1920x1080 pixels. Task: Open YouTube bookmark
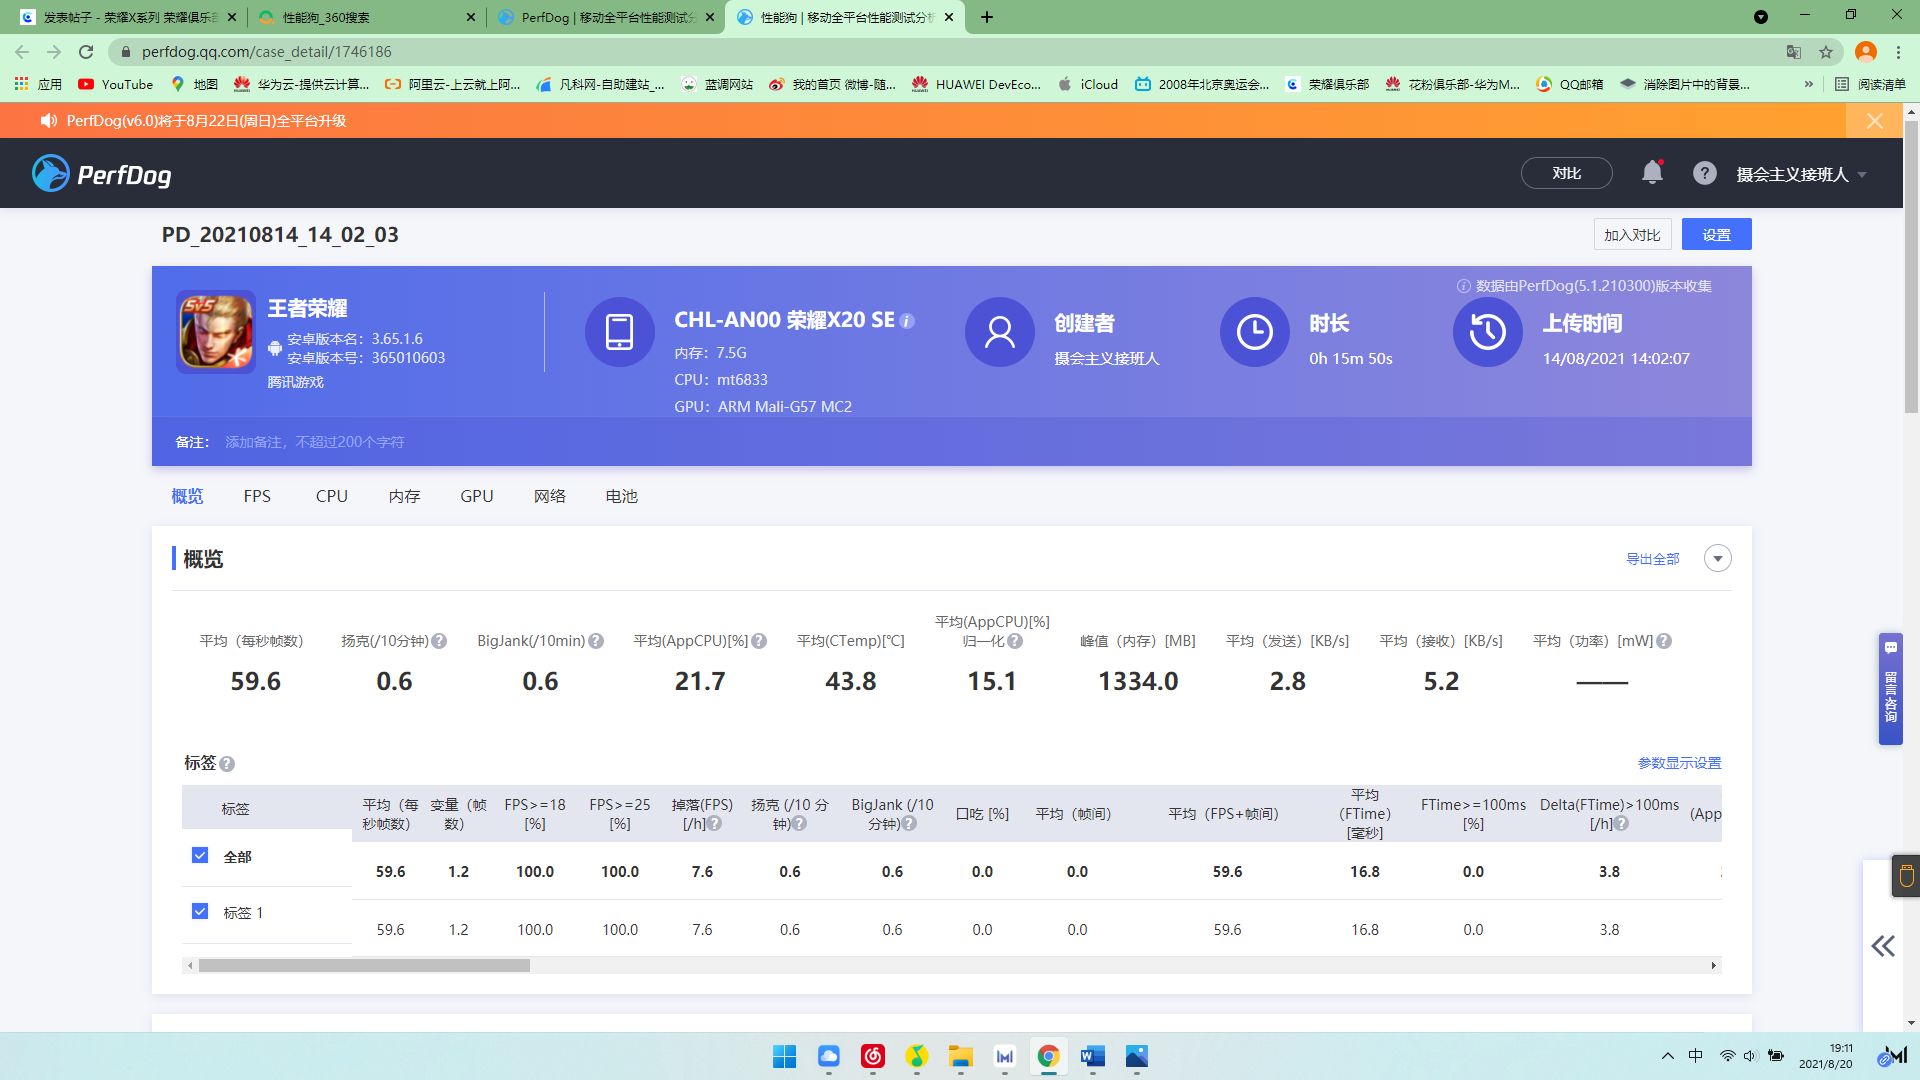[116, 85]
